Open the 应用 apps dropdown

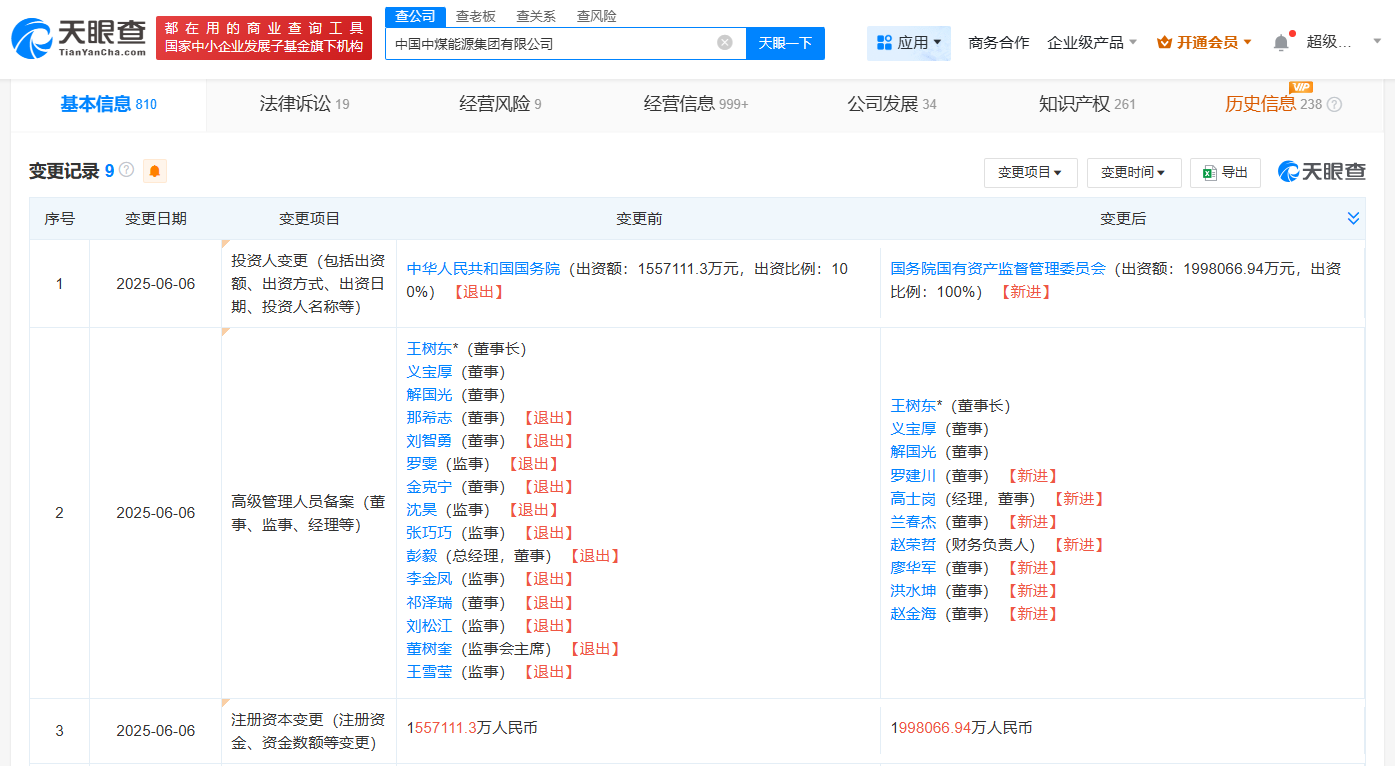909,43
